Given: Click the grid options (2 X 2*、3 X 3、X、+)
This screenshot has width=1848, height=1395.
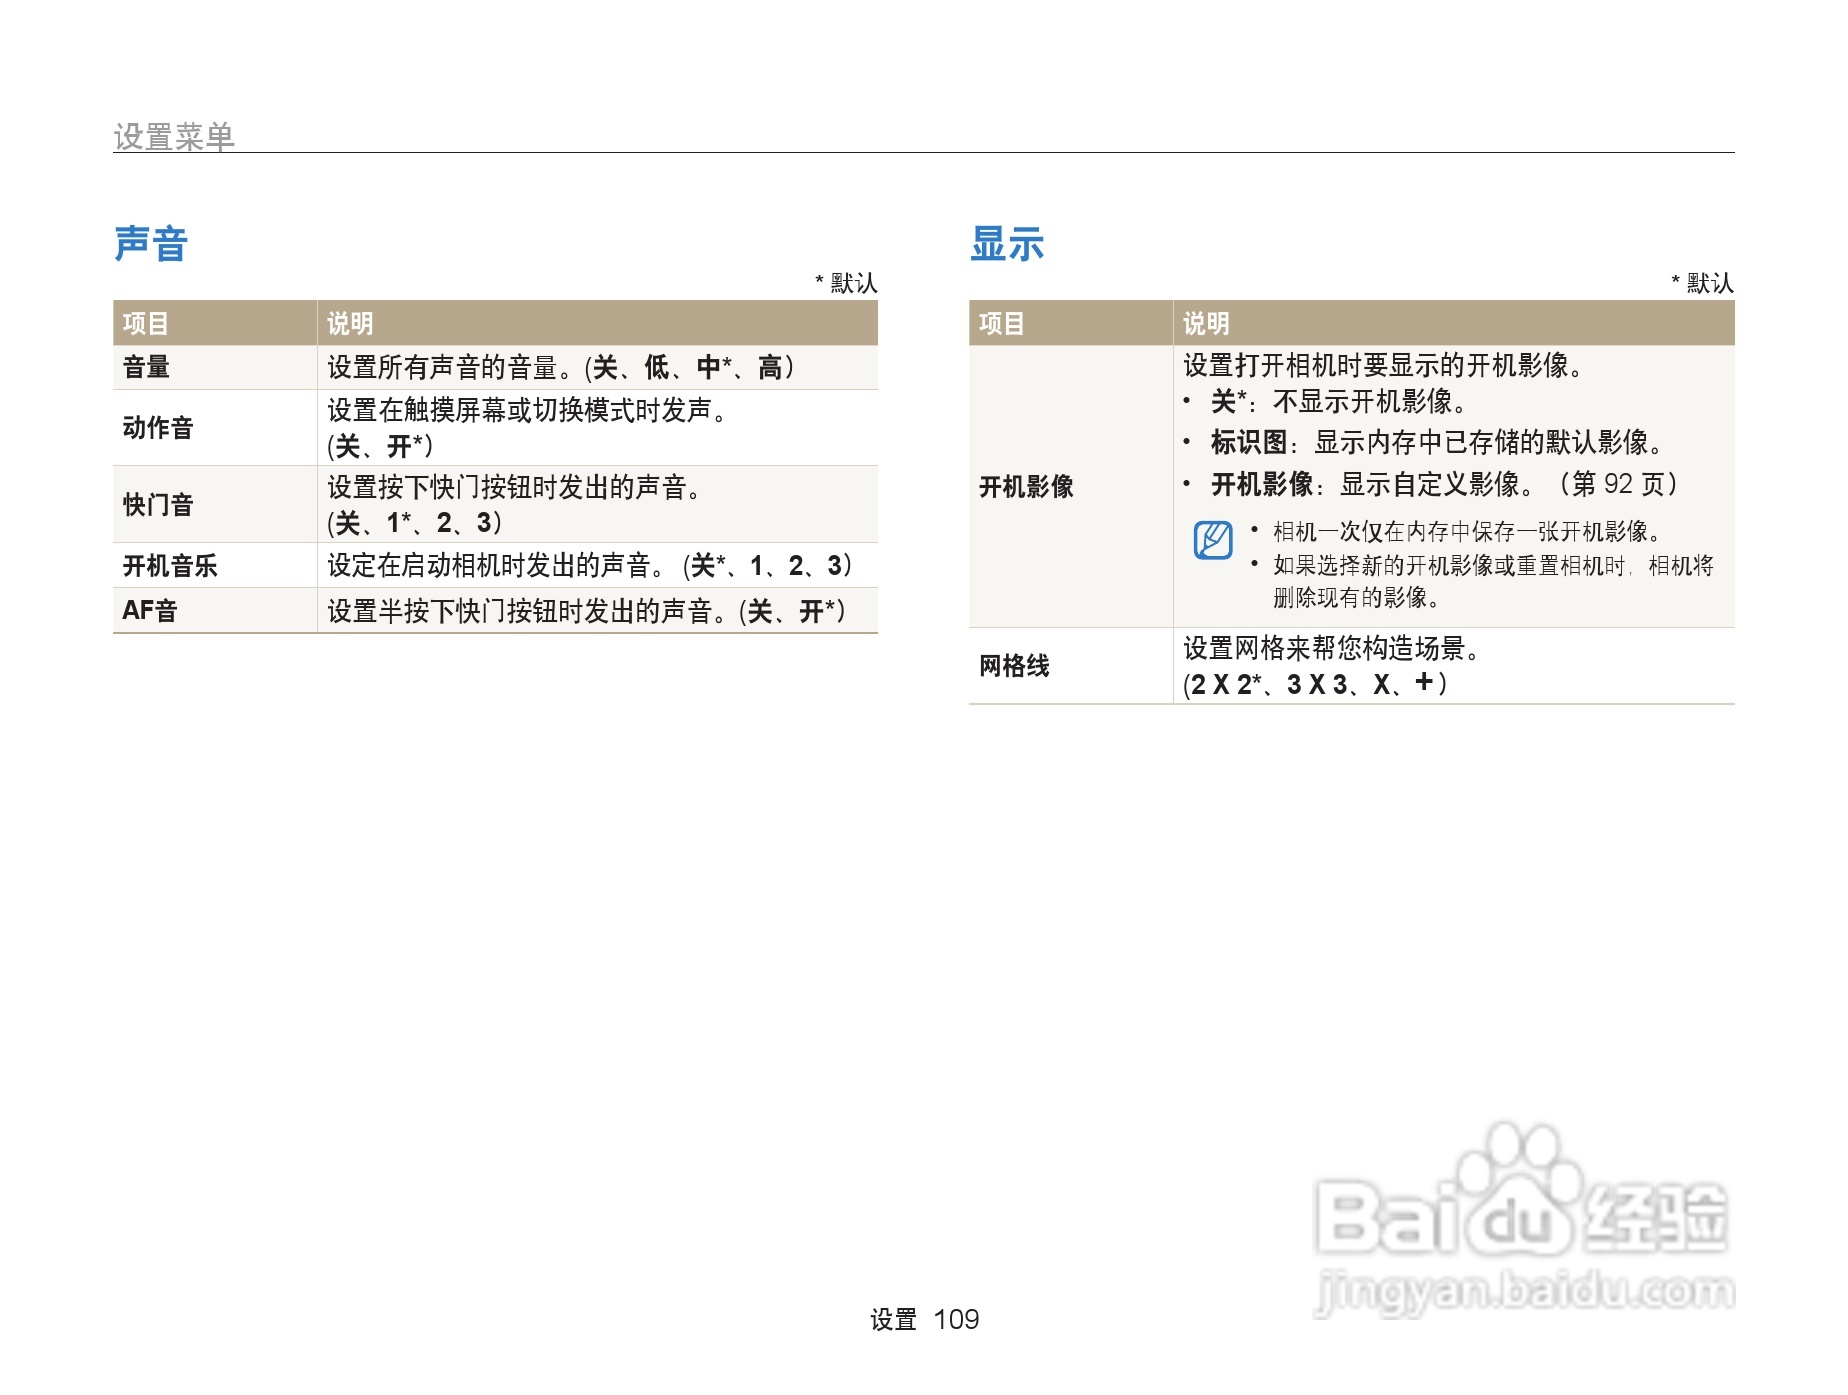Looking at the screenshot, I should coord(1315,684).
